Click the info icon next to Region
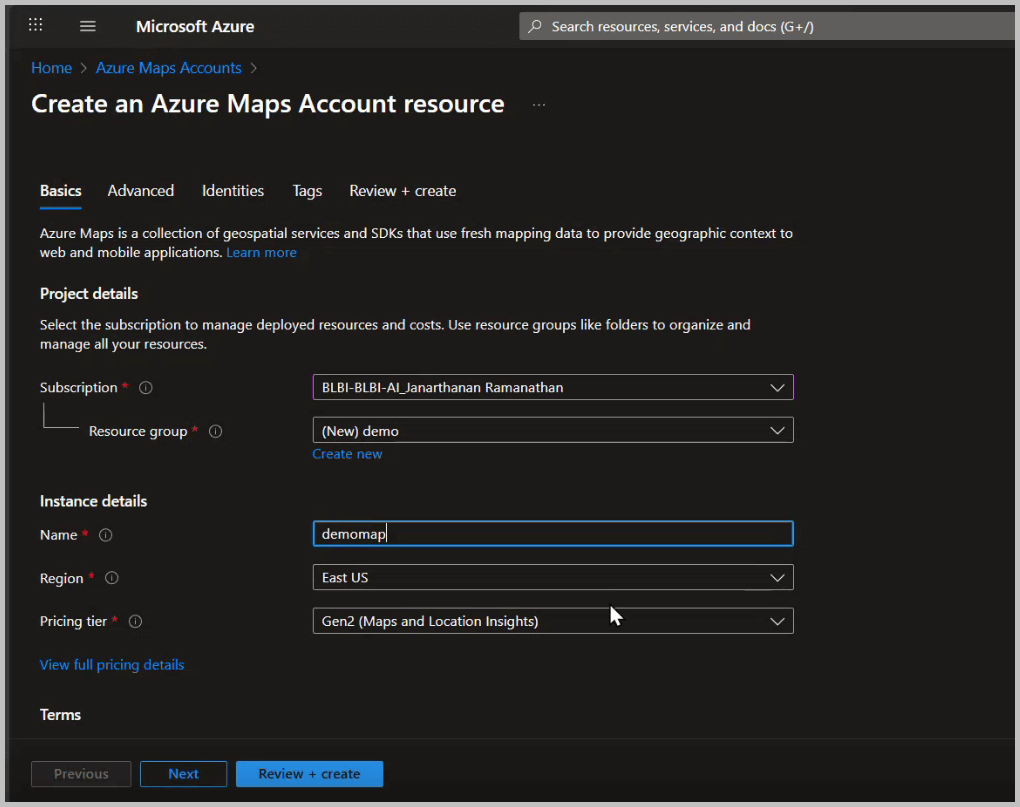This screenshot has height=807, width=1020. point(111,578)
